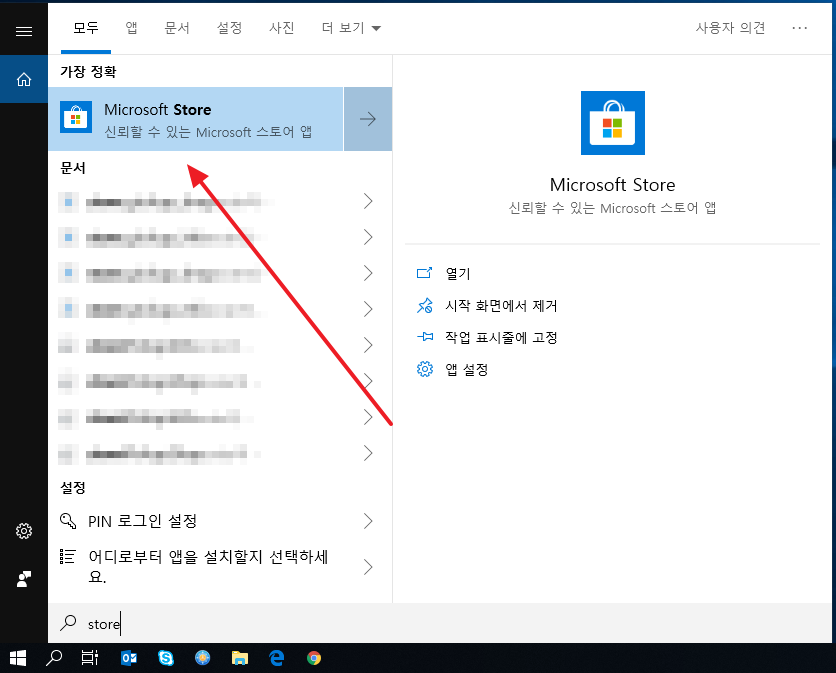Select the Home icon in the sidebar
This screenshot has height=673, width=836.
point(23,79)
